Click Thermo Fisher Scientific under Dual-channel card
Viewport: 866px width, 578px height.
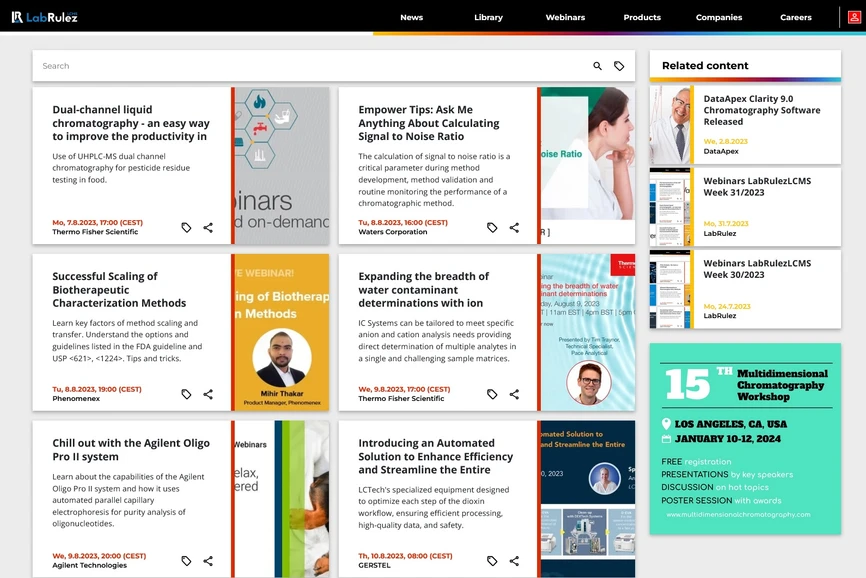pyautogui.click(x=95, y=232)
